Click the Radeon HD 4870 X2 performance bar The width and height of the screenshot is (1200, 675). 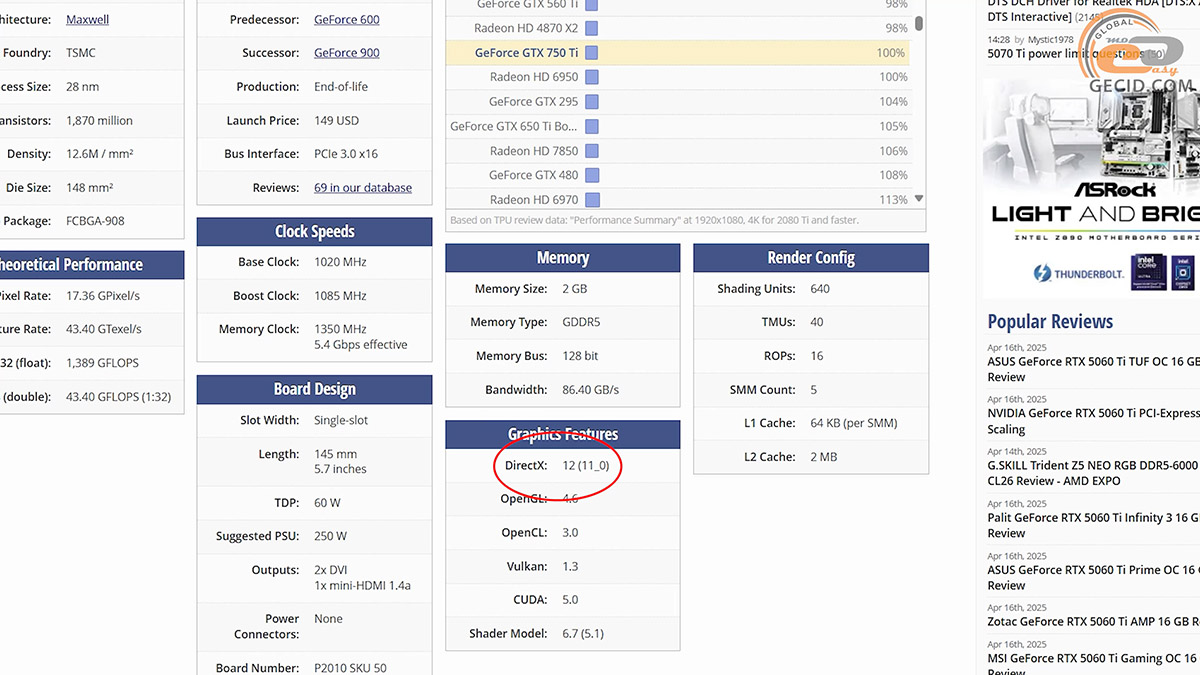pyautogui.click(x=591, y=28)
